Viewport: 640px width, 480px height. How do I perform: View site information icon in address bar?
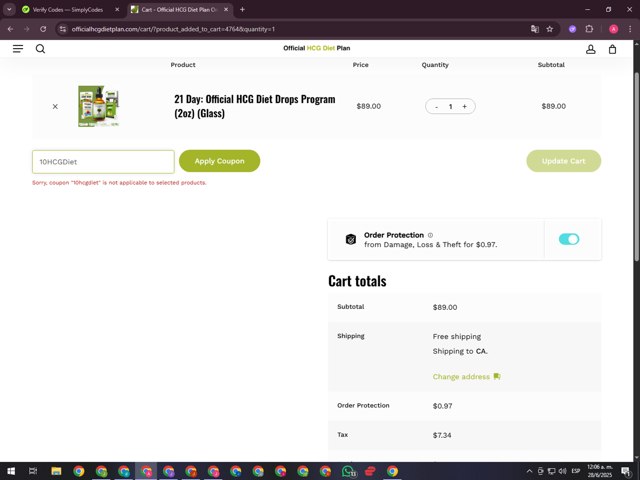point(62,29)
